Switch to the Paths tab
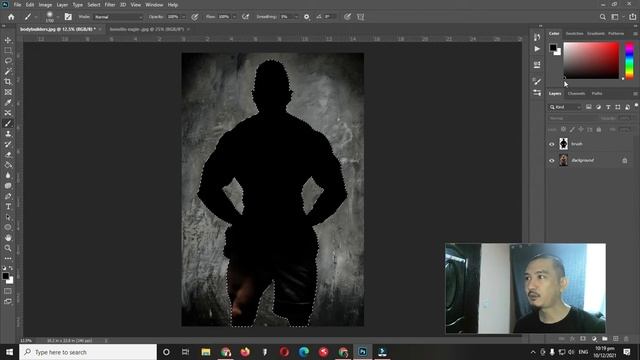The image size is (640, 360). point(597,93)
